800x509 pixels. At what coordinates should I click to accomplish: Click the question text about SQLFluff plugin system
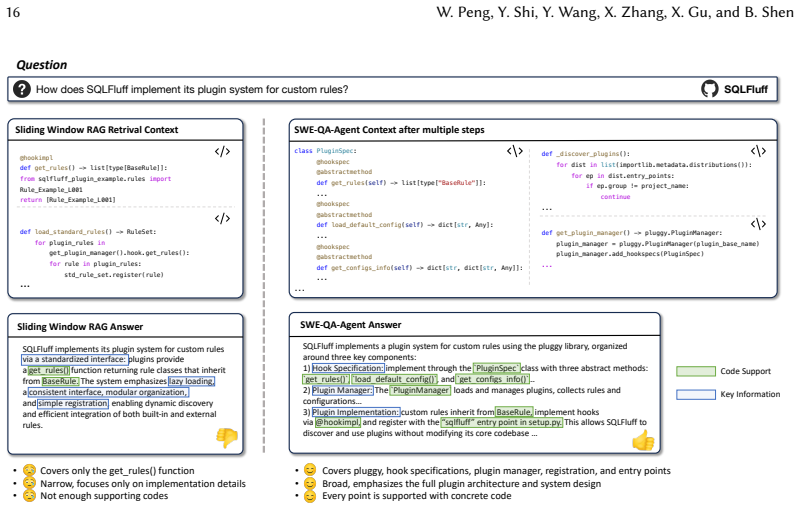tap(192, 90)
